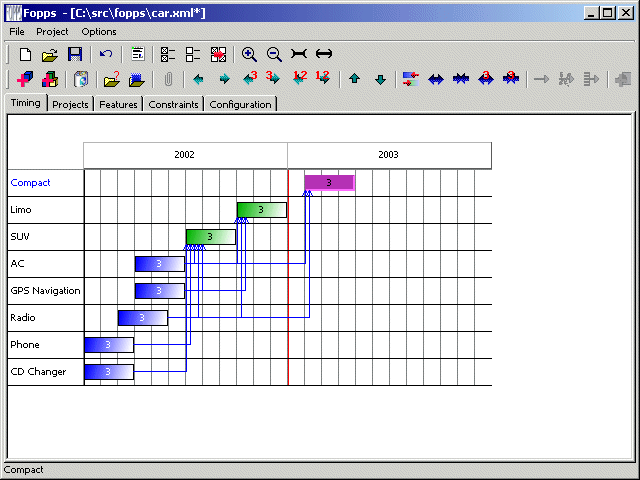Image resolution: width=640 pixels, height=480 pixels.
Task: Click the swap bars icon with red arrows
Action: (x=411, y=79)
